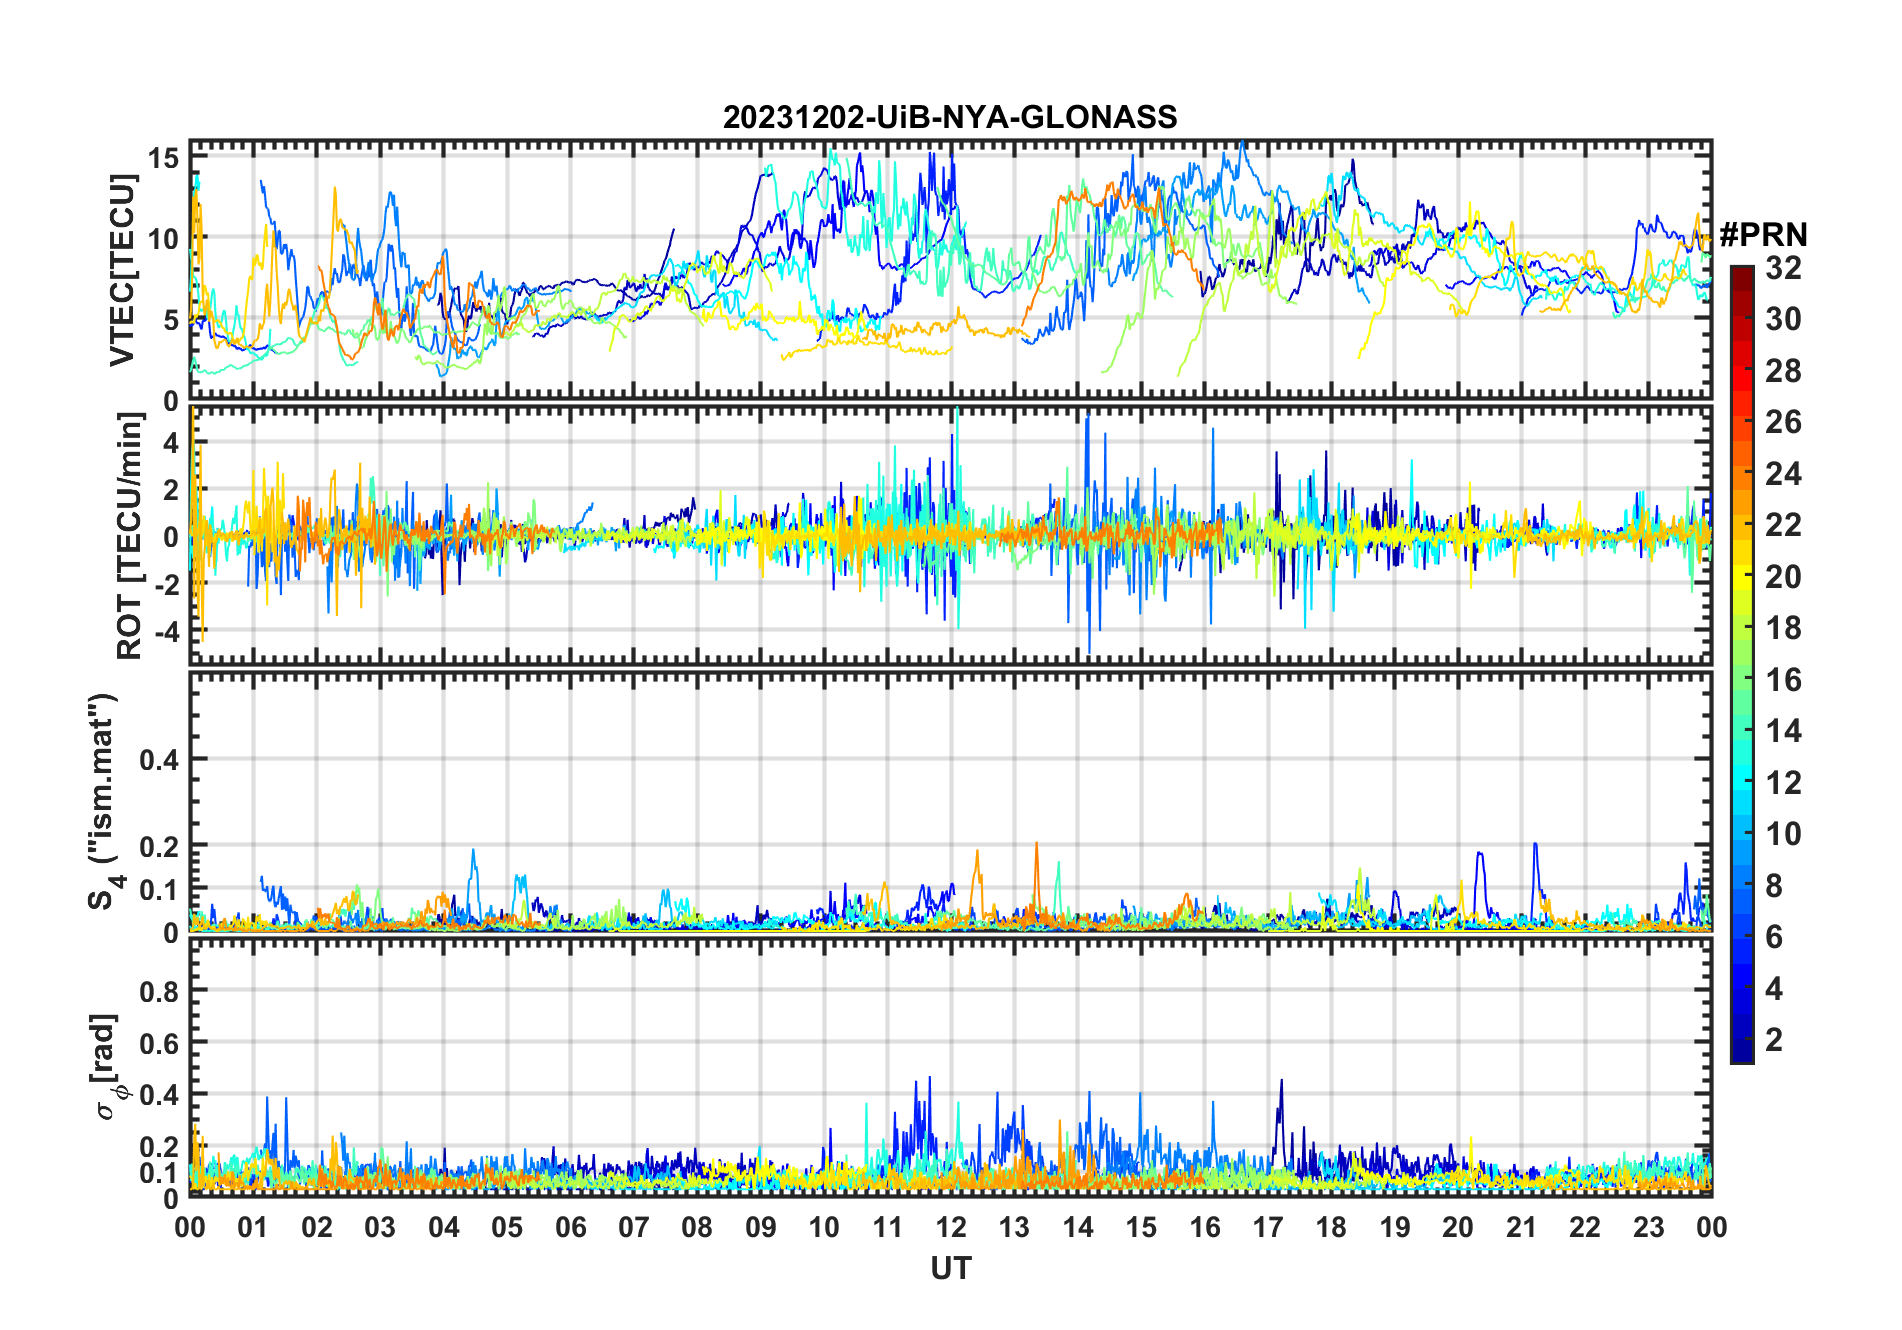Click the x-axis hour tick label "17"
The image size is (1902, 1330).
[1268, 1227]
